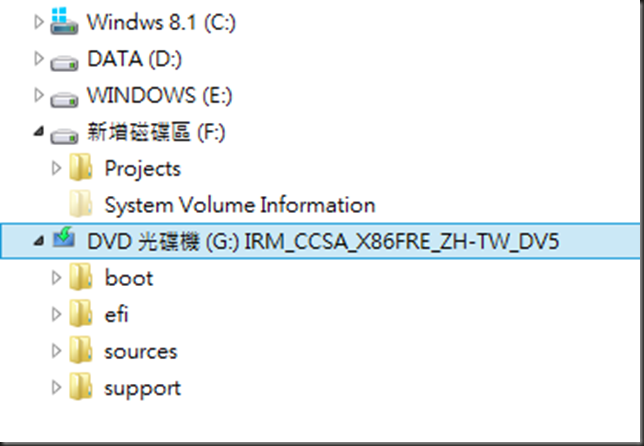Click the DATA (D:) drive icon
Viewport: 644px width, 446px height.
(64, 63)
